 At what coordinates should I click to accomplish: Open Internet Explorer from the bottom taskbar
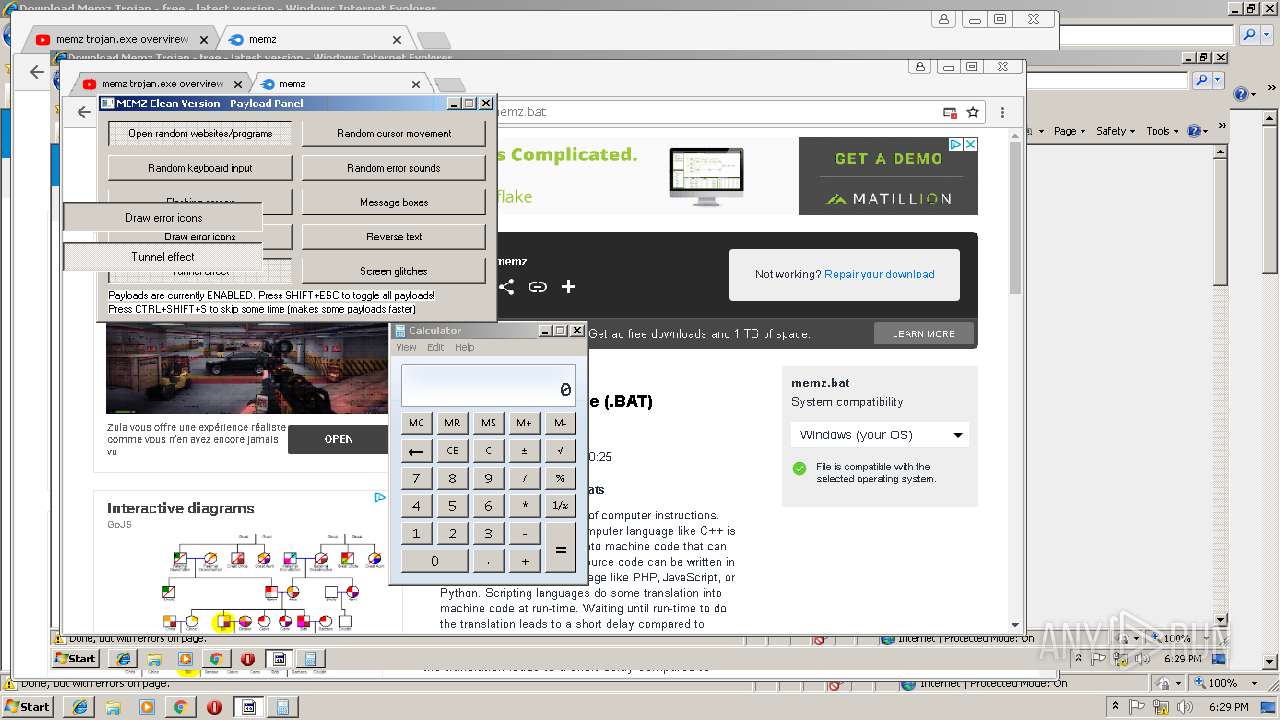pos(80,707)
